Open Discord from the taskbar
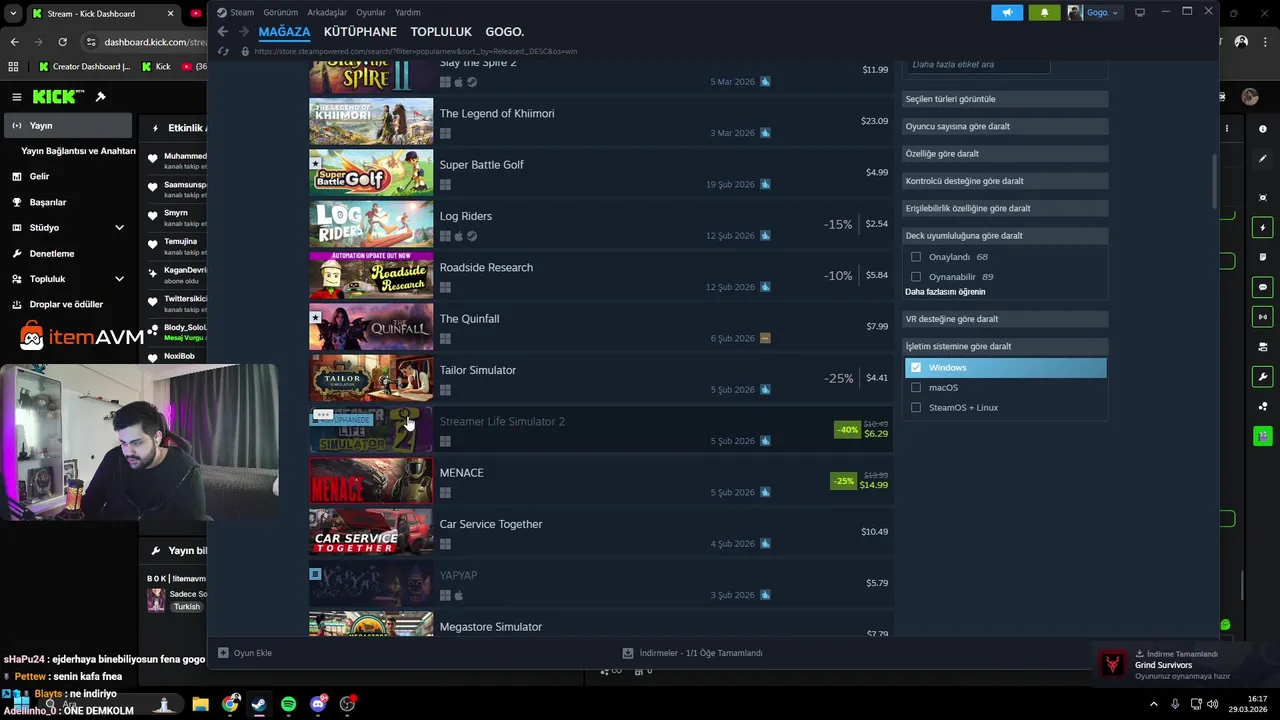This screenshot has height=720, width=1280. click(318, 704)
